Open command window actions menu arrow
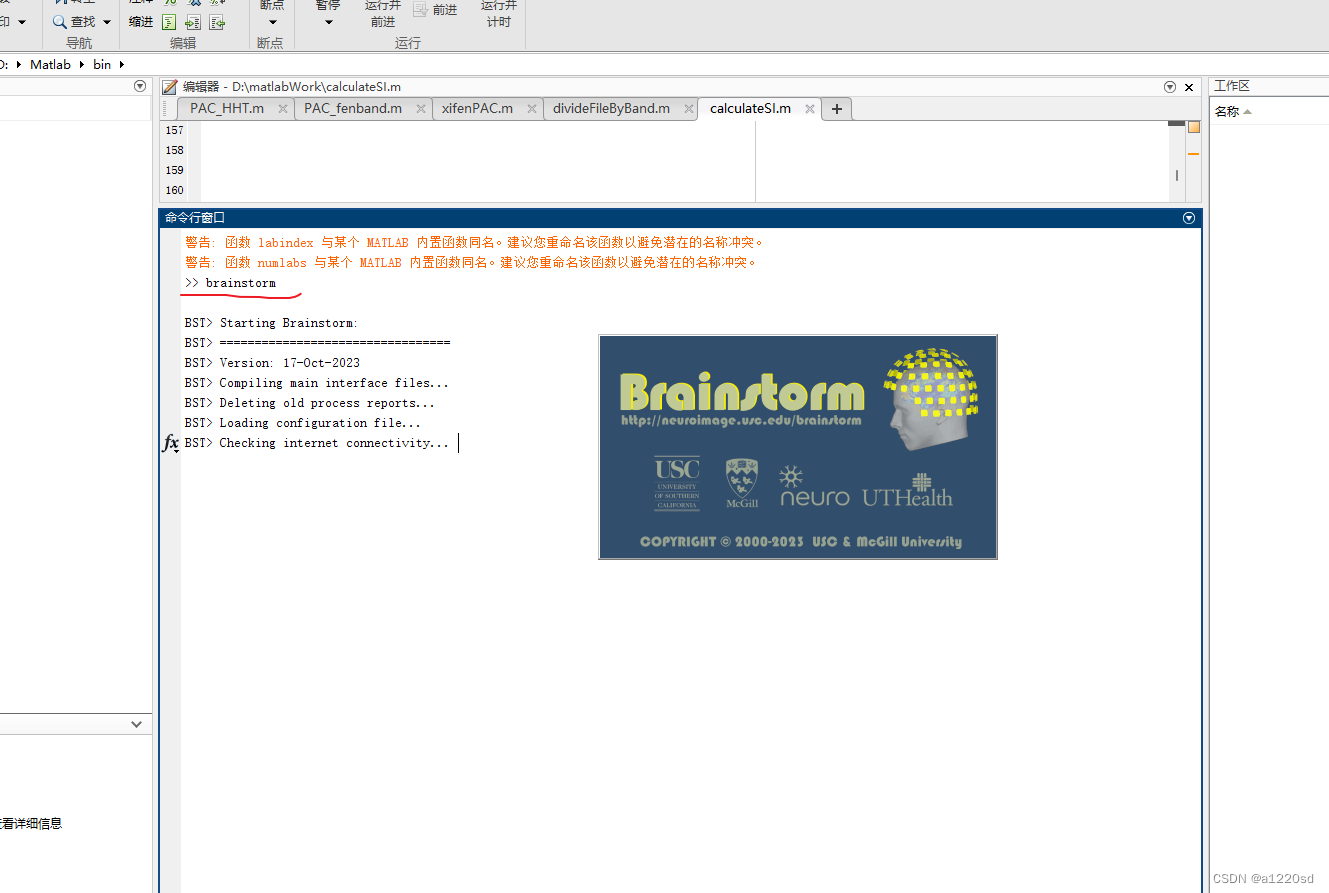The image size is (1329, 893). [x=1189, y=217]
